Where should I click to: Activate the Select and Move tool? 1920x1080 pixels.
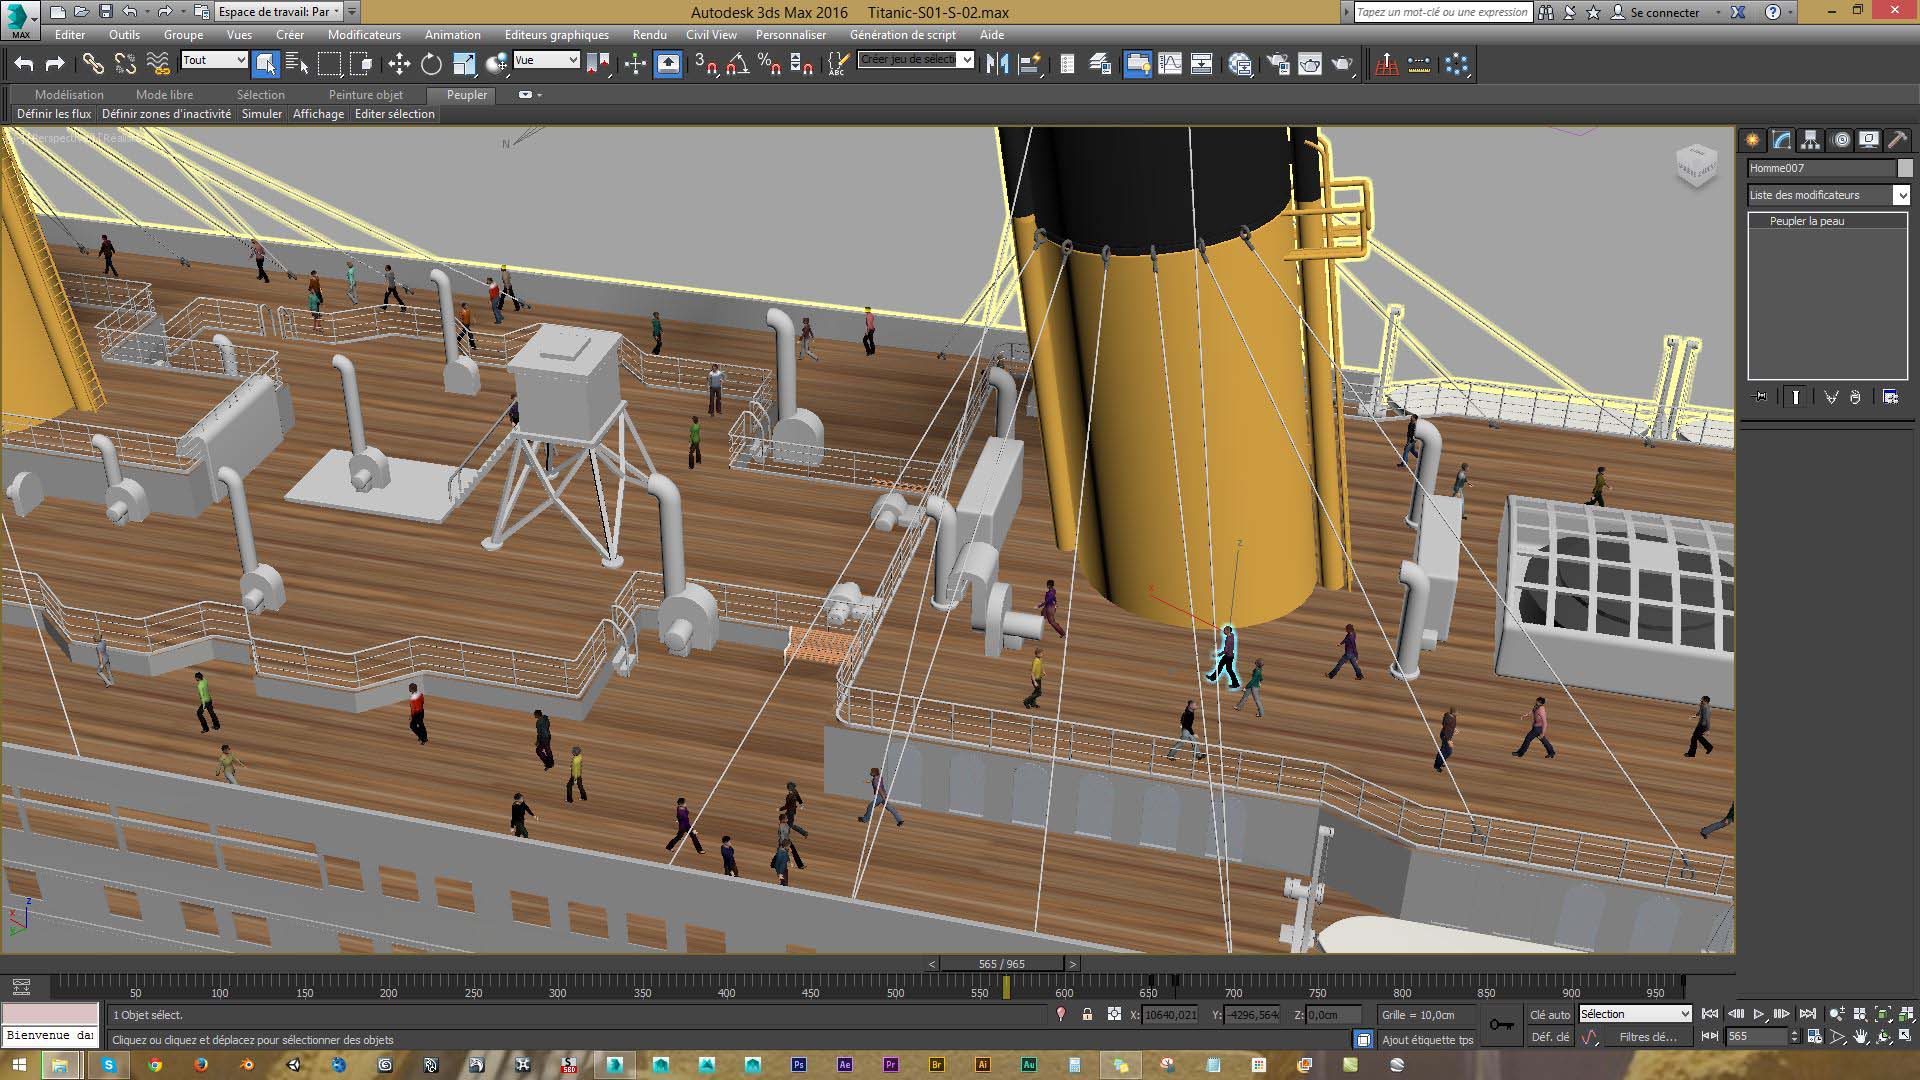tap(399, 64)
